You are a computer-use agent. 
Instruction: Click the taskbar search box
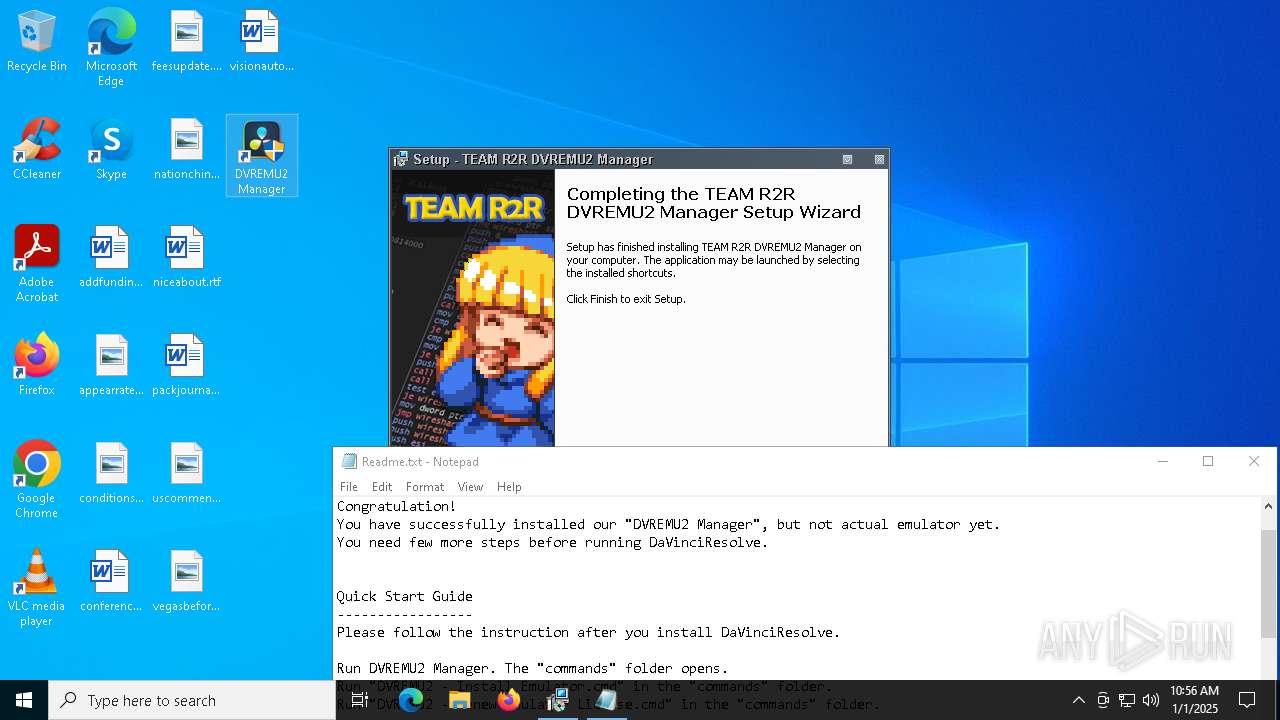(192, 700)
